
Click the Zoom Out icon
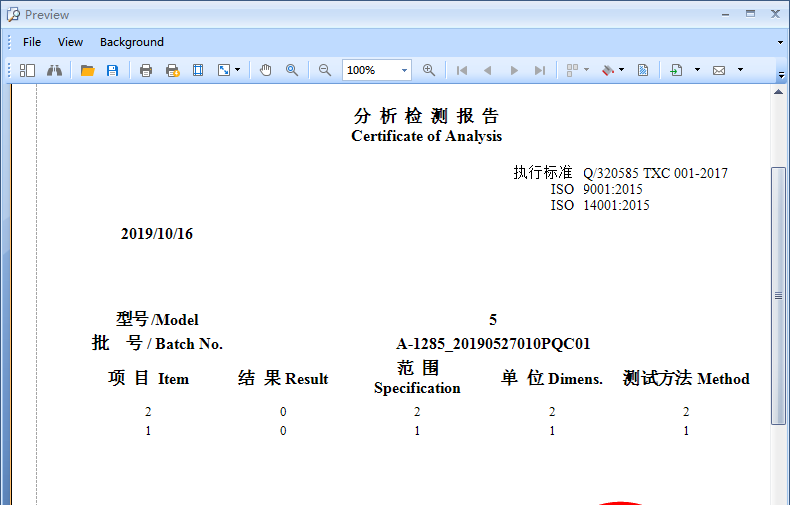pyautogui.click(x=325, y=70)
